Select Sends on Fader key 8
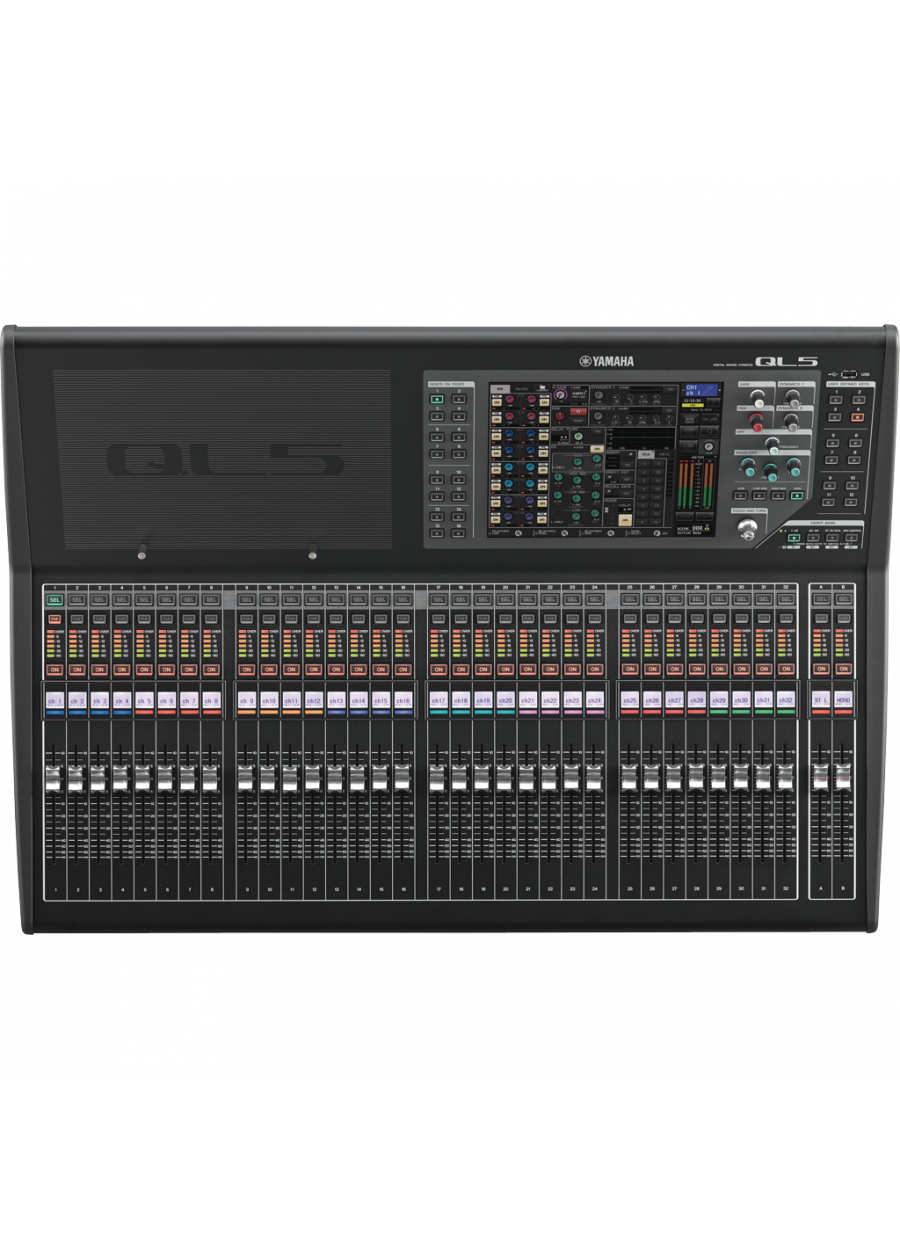 coord(459,455)
